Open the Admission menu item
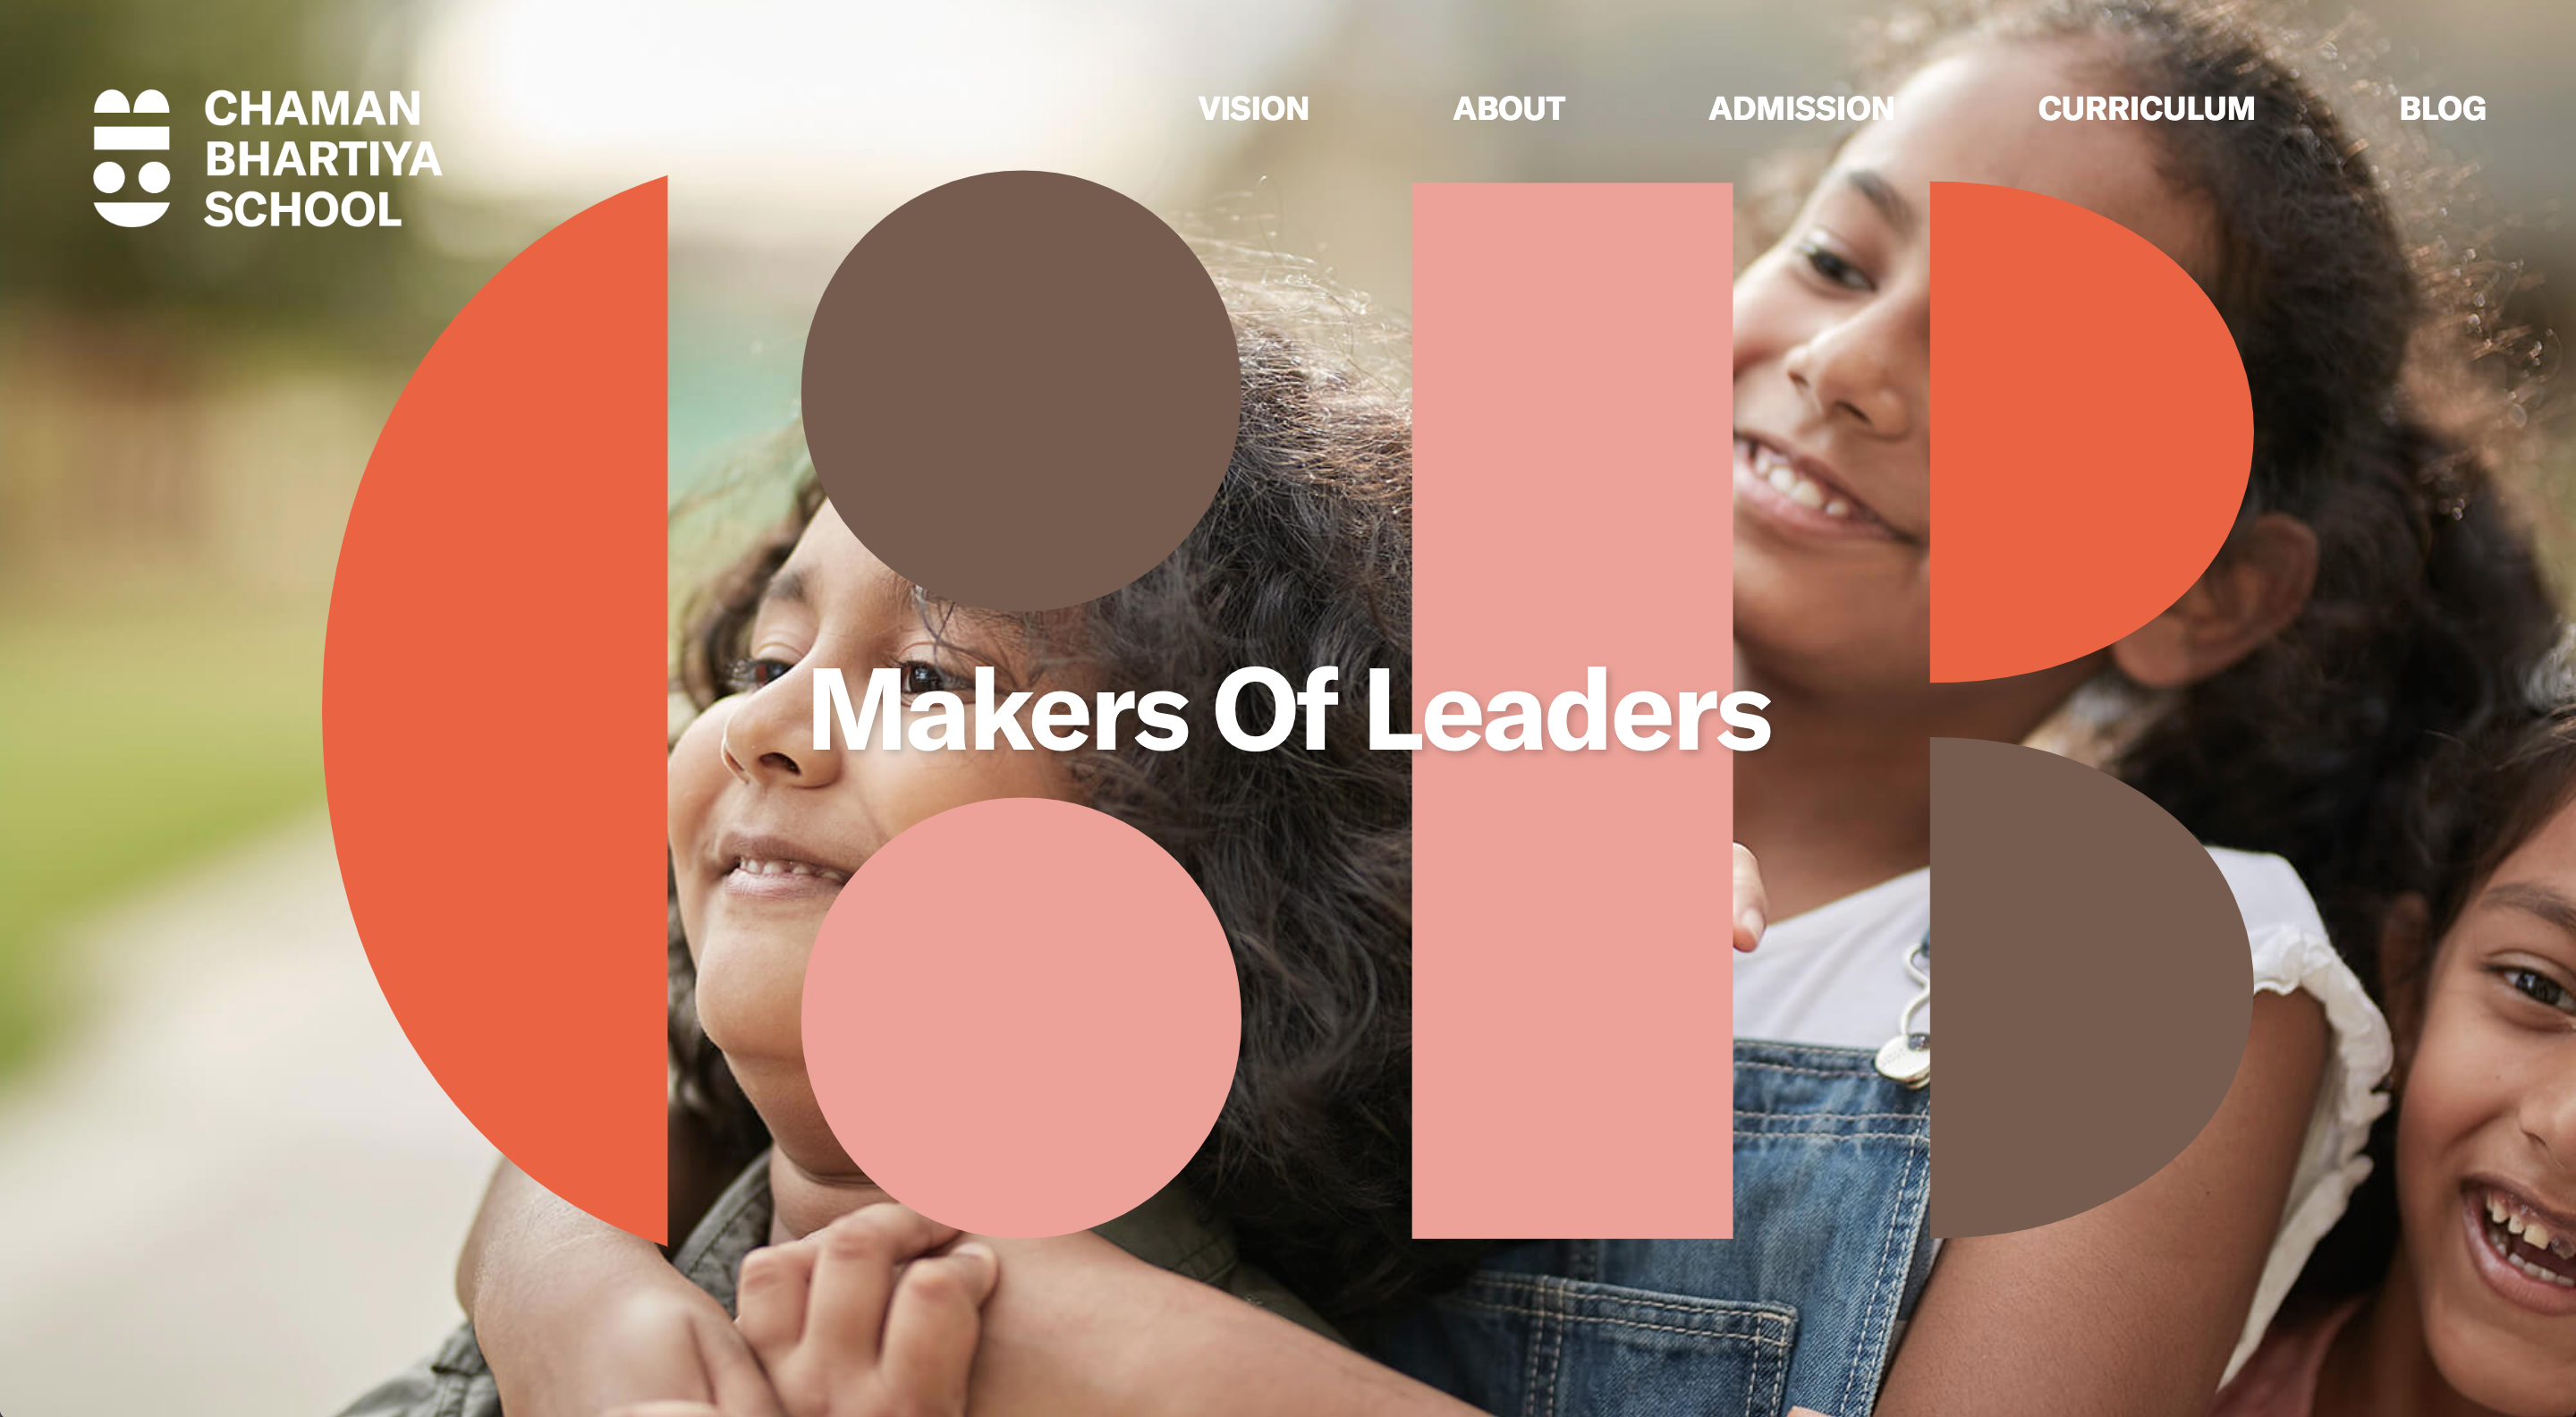 click(x=1801, y=108)
